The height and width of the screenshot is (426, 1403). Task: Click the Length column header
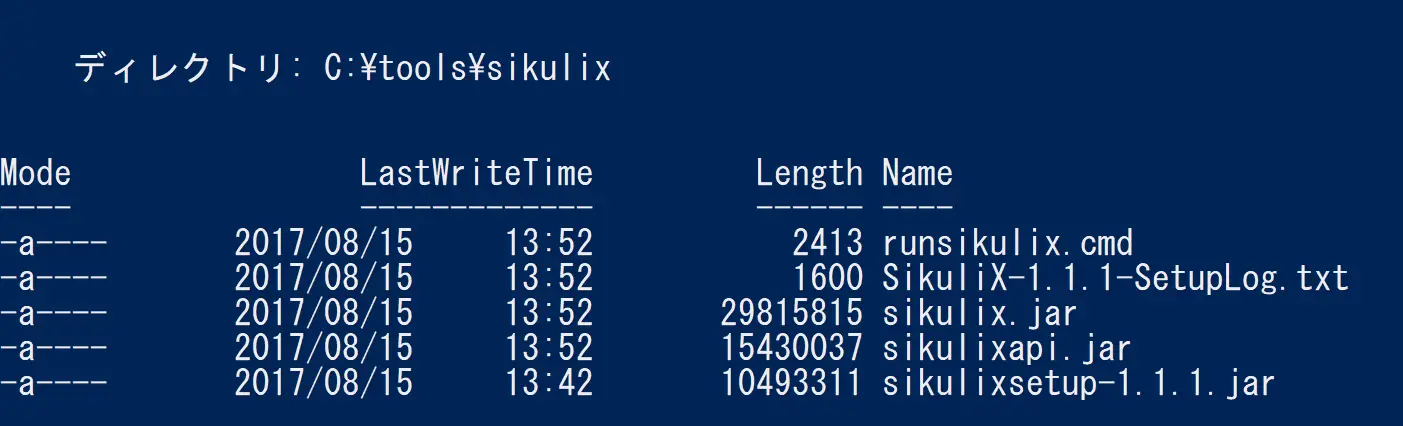coord(809,173)
